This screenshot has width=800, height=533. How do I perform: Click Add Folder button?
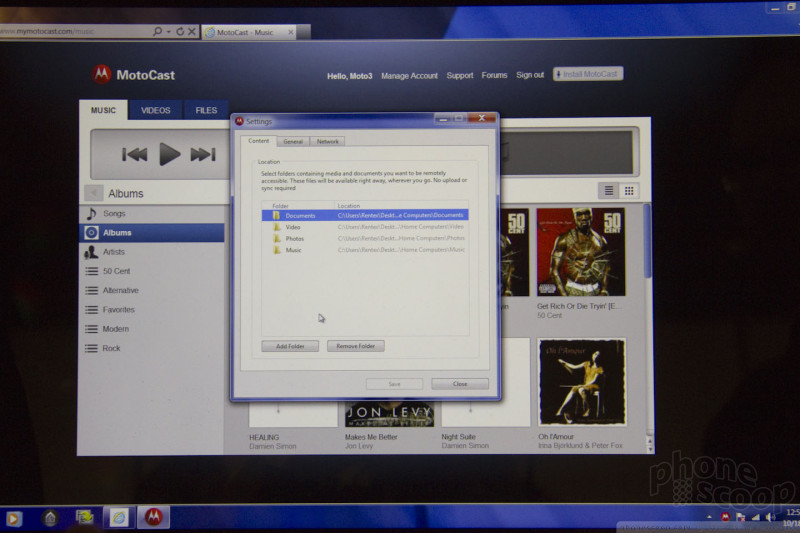pyautogui.click(x=290, y=346)
